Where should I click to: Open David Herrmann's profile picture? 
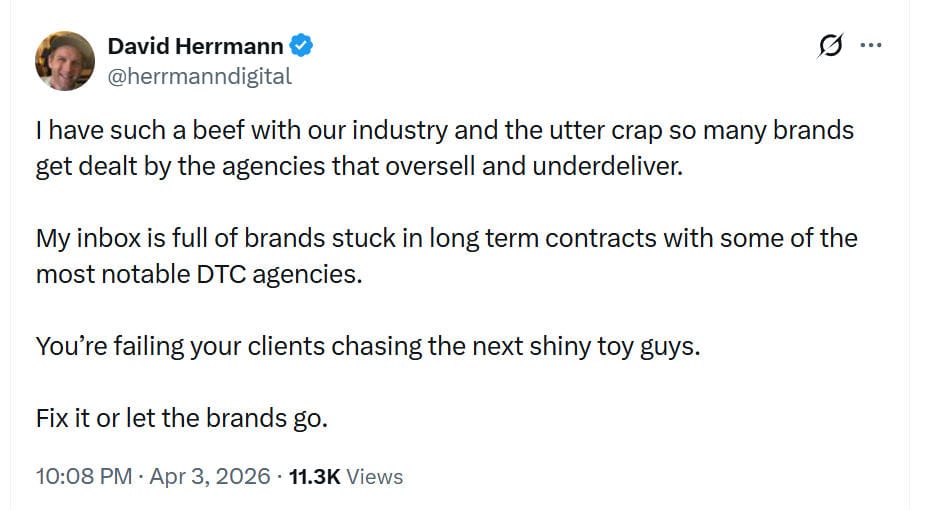[65, 61]
